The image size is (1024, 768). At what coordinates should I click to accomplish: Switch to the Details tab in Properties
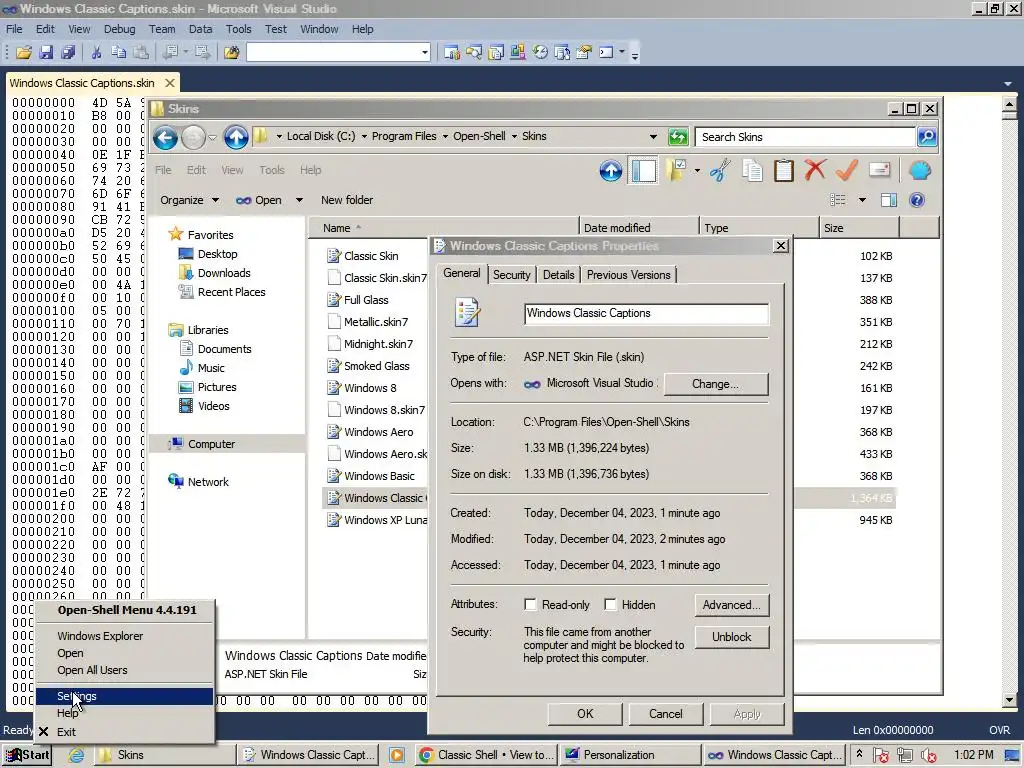tap(558, 275)
